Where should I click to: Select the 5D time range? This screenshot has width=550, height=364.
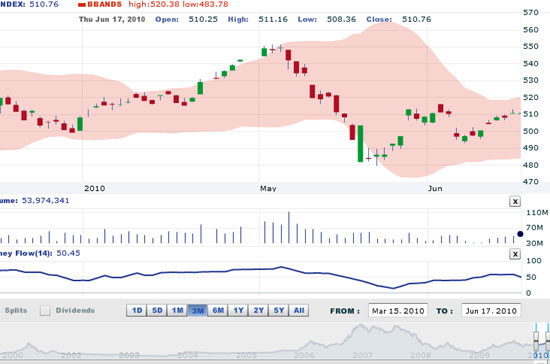[157, 310]
